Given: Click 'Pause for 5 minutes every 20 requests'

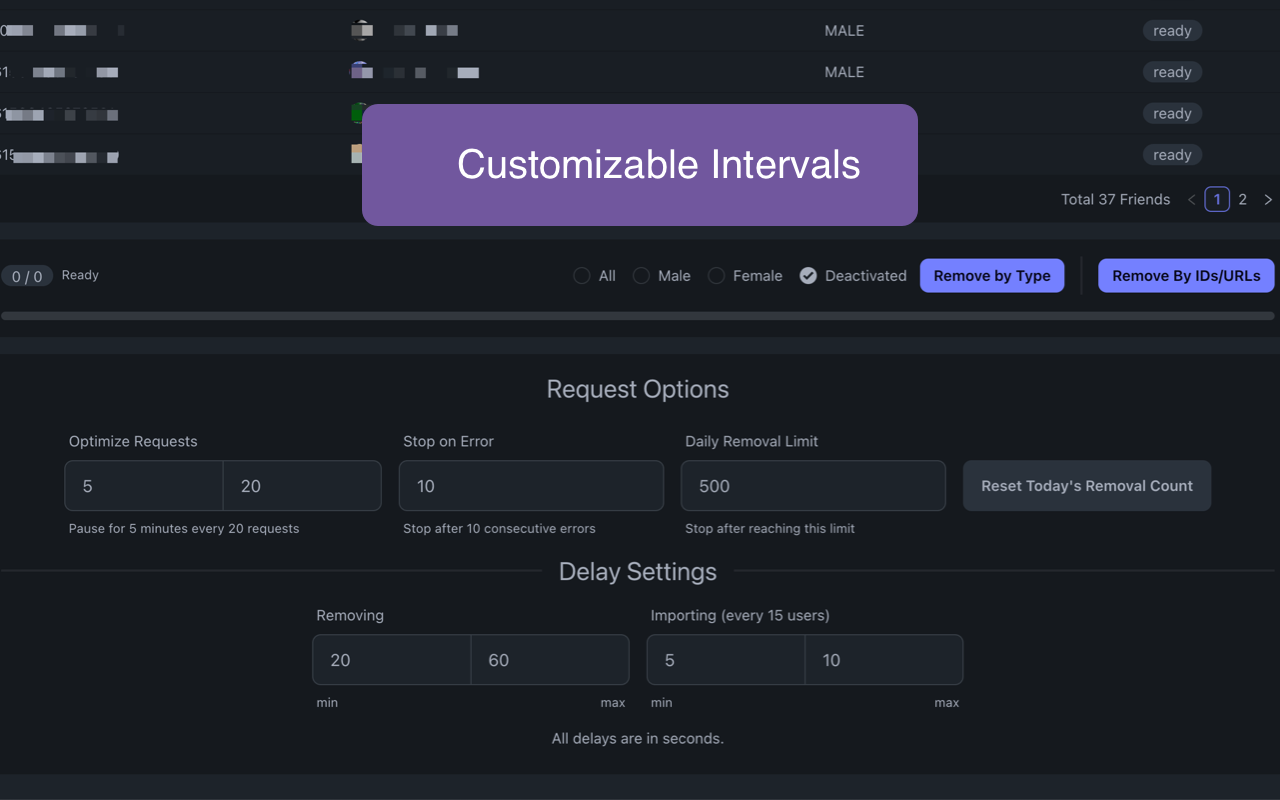Looking at the screenshot, I should point(184,528).
